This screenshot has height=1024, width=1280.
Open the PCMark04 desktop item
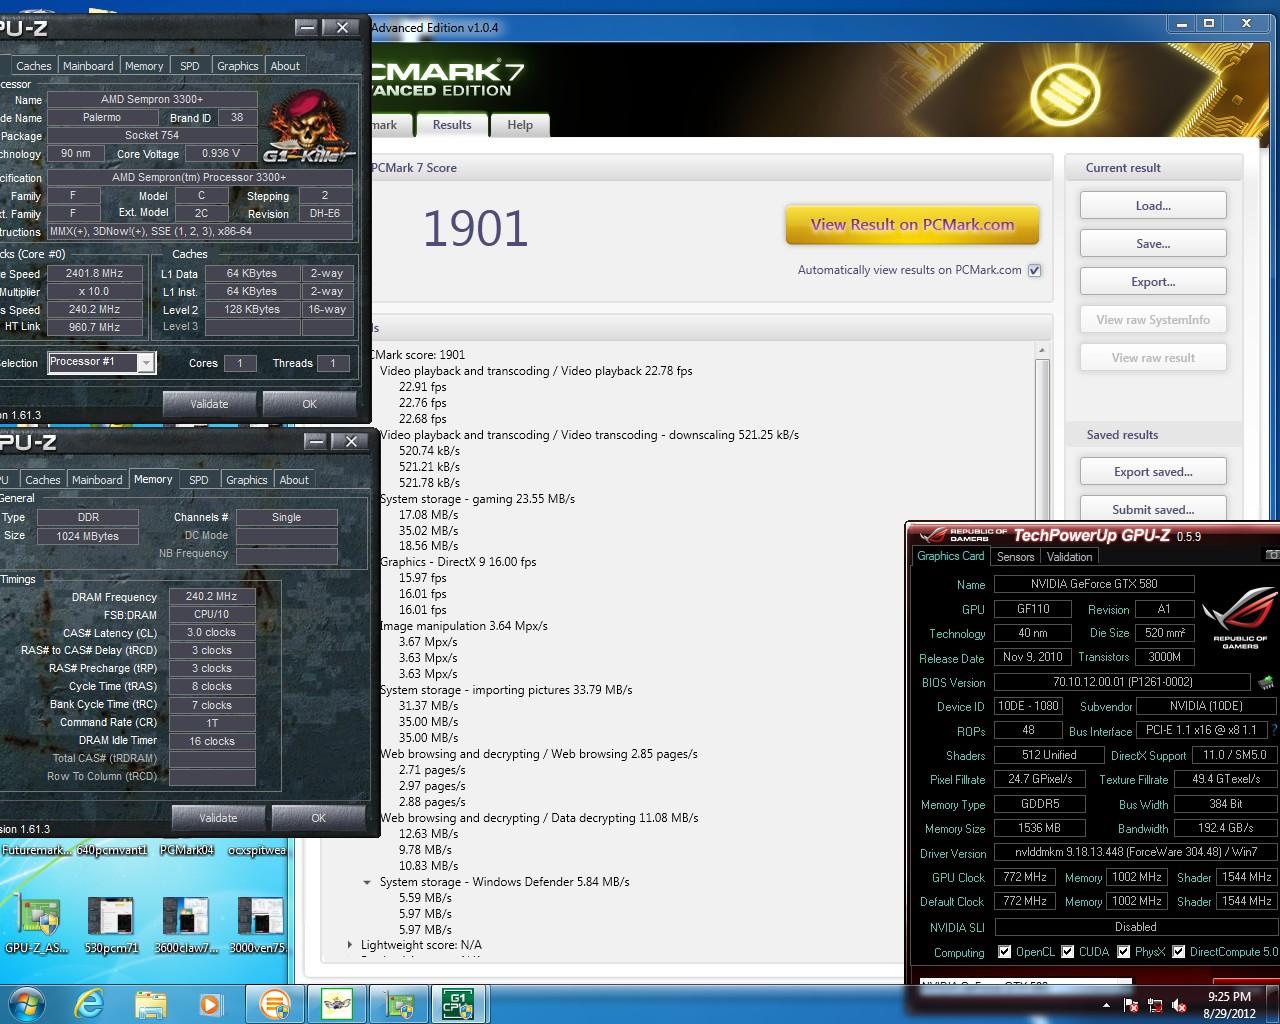[x=187, y=850]
